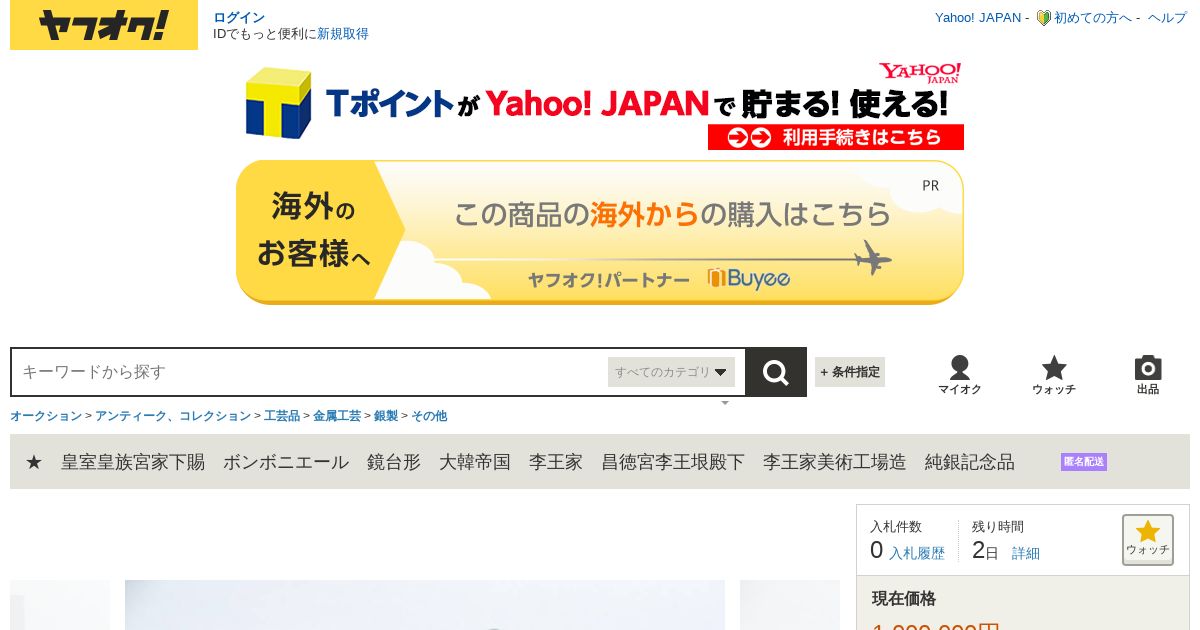Viewport: 1200px width, 630px height.
Task: Expand the small arrow below search bar
Action: coord(725,403)
